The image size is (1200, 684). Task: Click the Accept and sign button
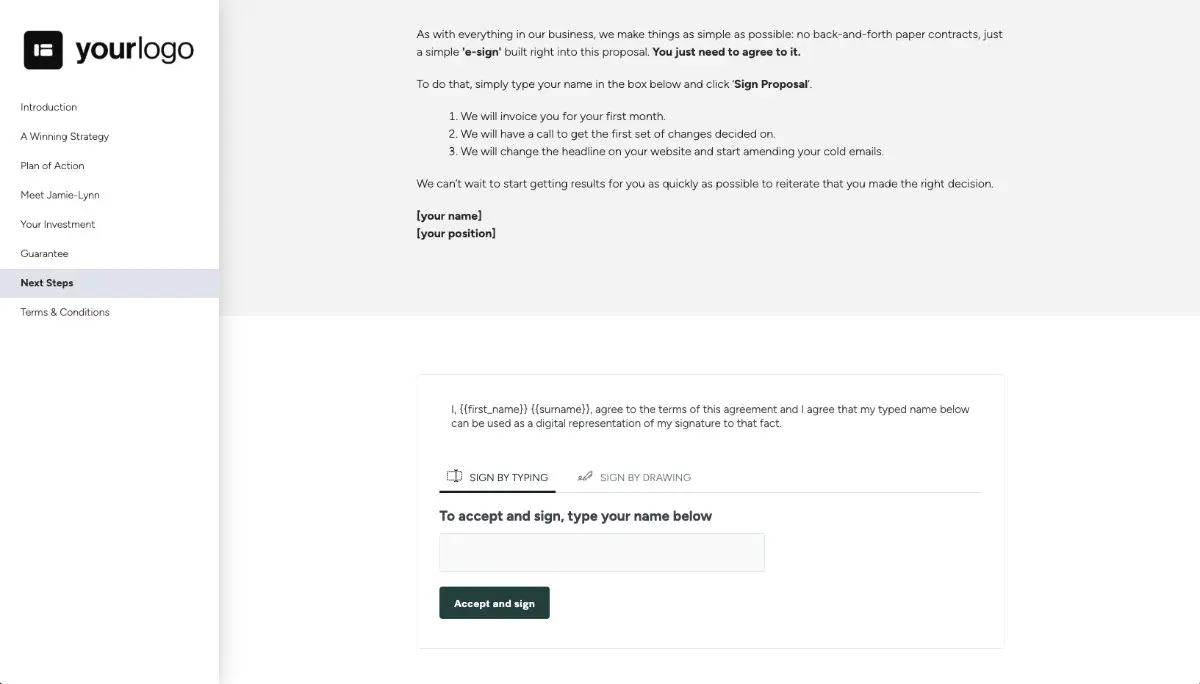click(494, 602)
